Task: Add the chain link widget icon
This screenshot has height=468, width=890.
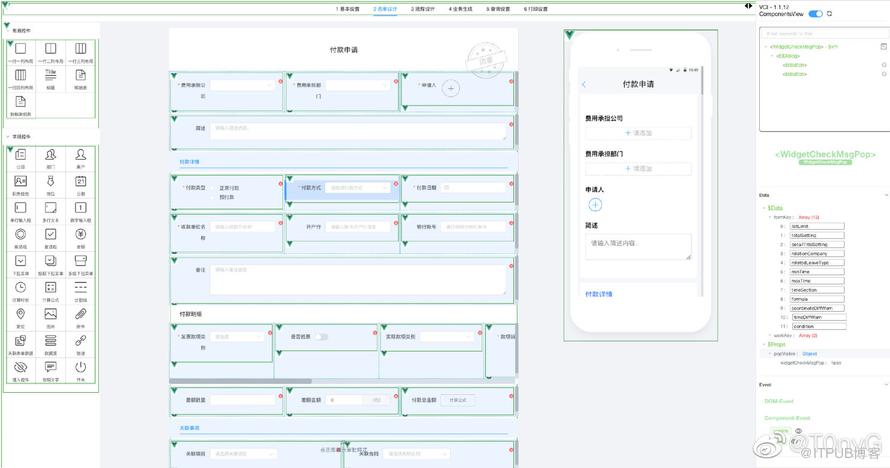Action: tap(81, 340)
